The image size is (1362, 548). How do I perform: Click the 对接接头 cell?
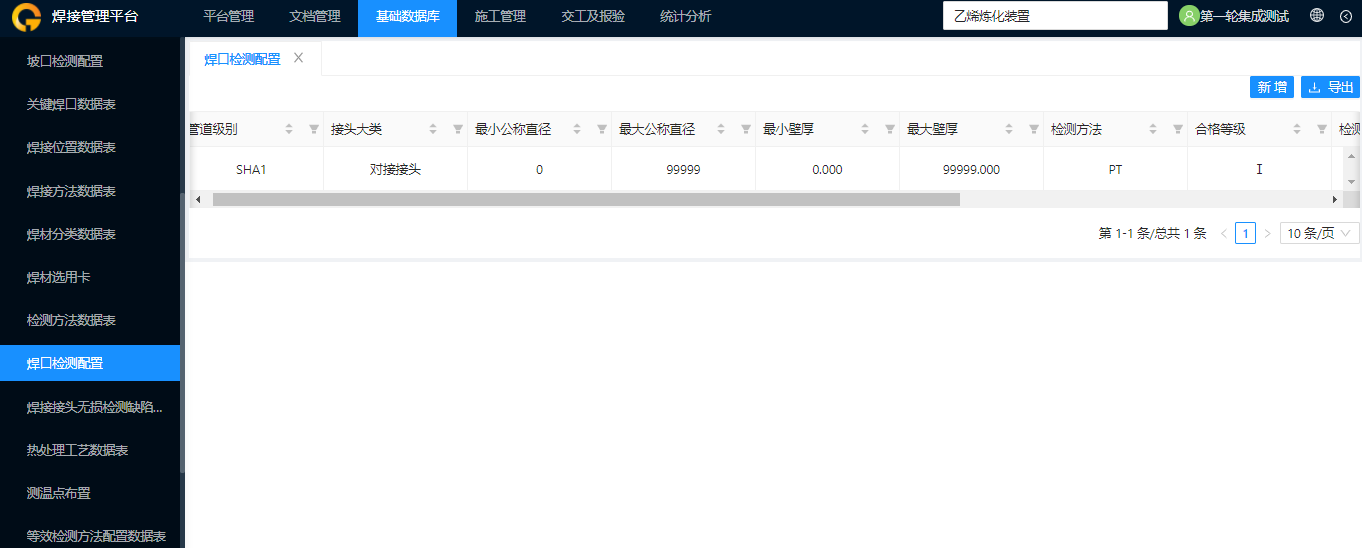[396, 170]
